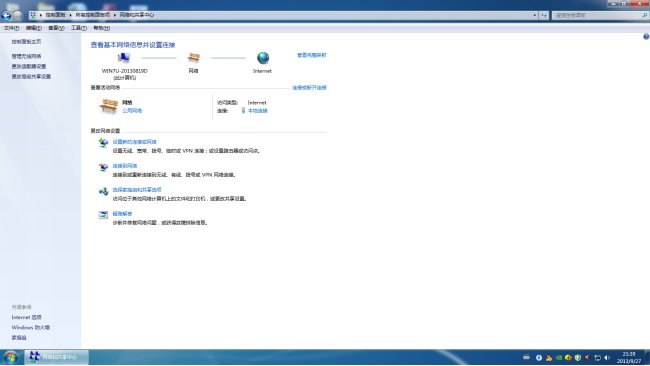Click the 连接到网络 link
650x366 pixels.
point(124,166)
